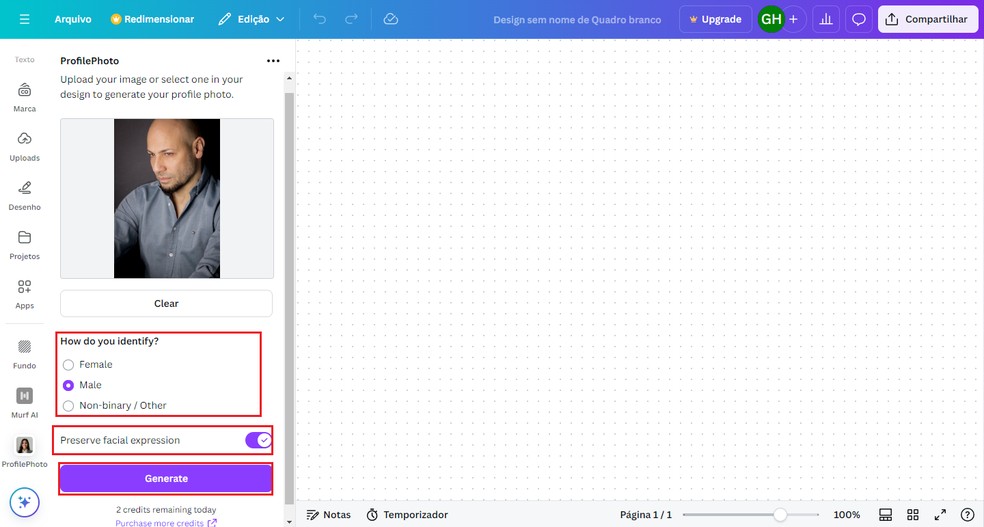984x527 pixels.
Task: Click the Upgrade button
Action: [715, 19]
